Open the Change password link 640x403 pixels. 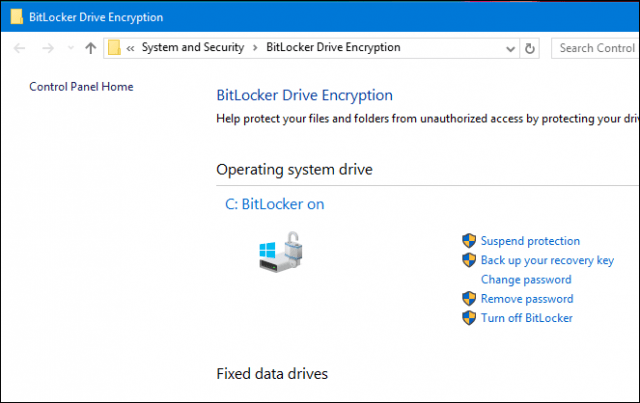coord(526,280)
